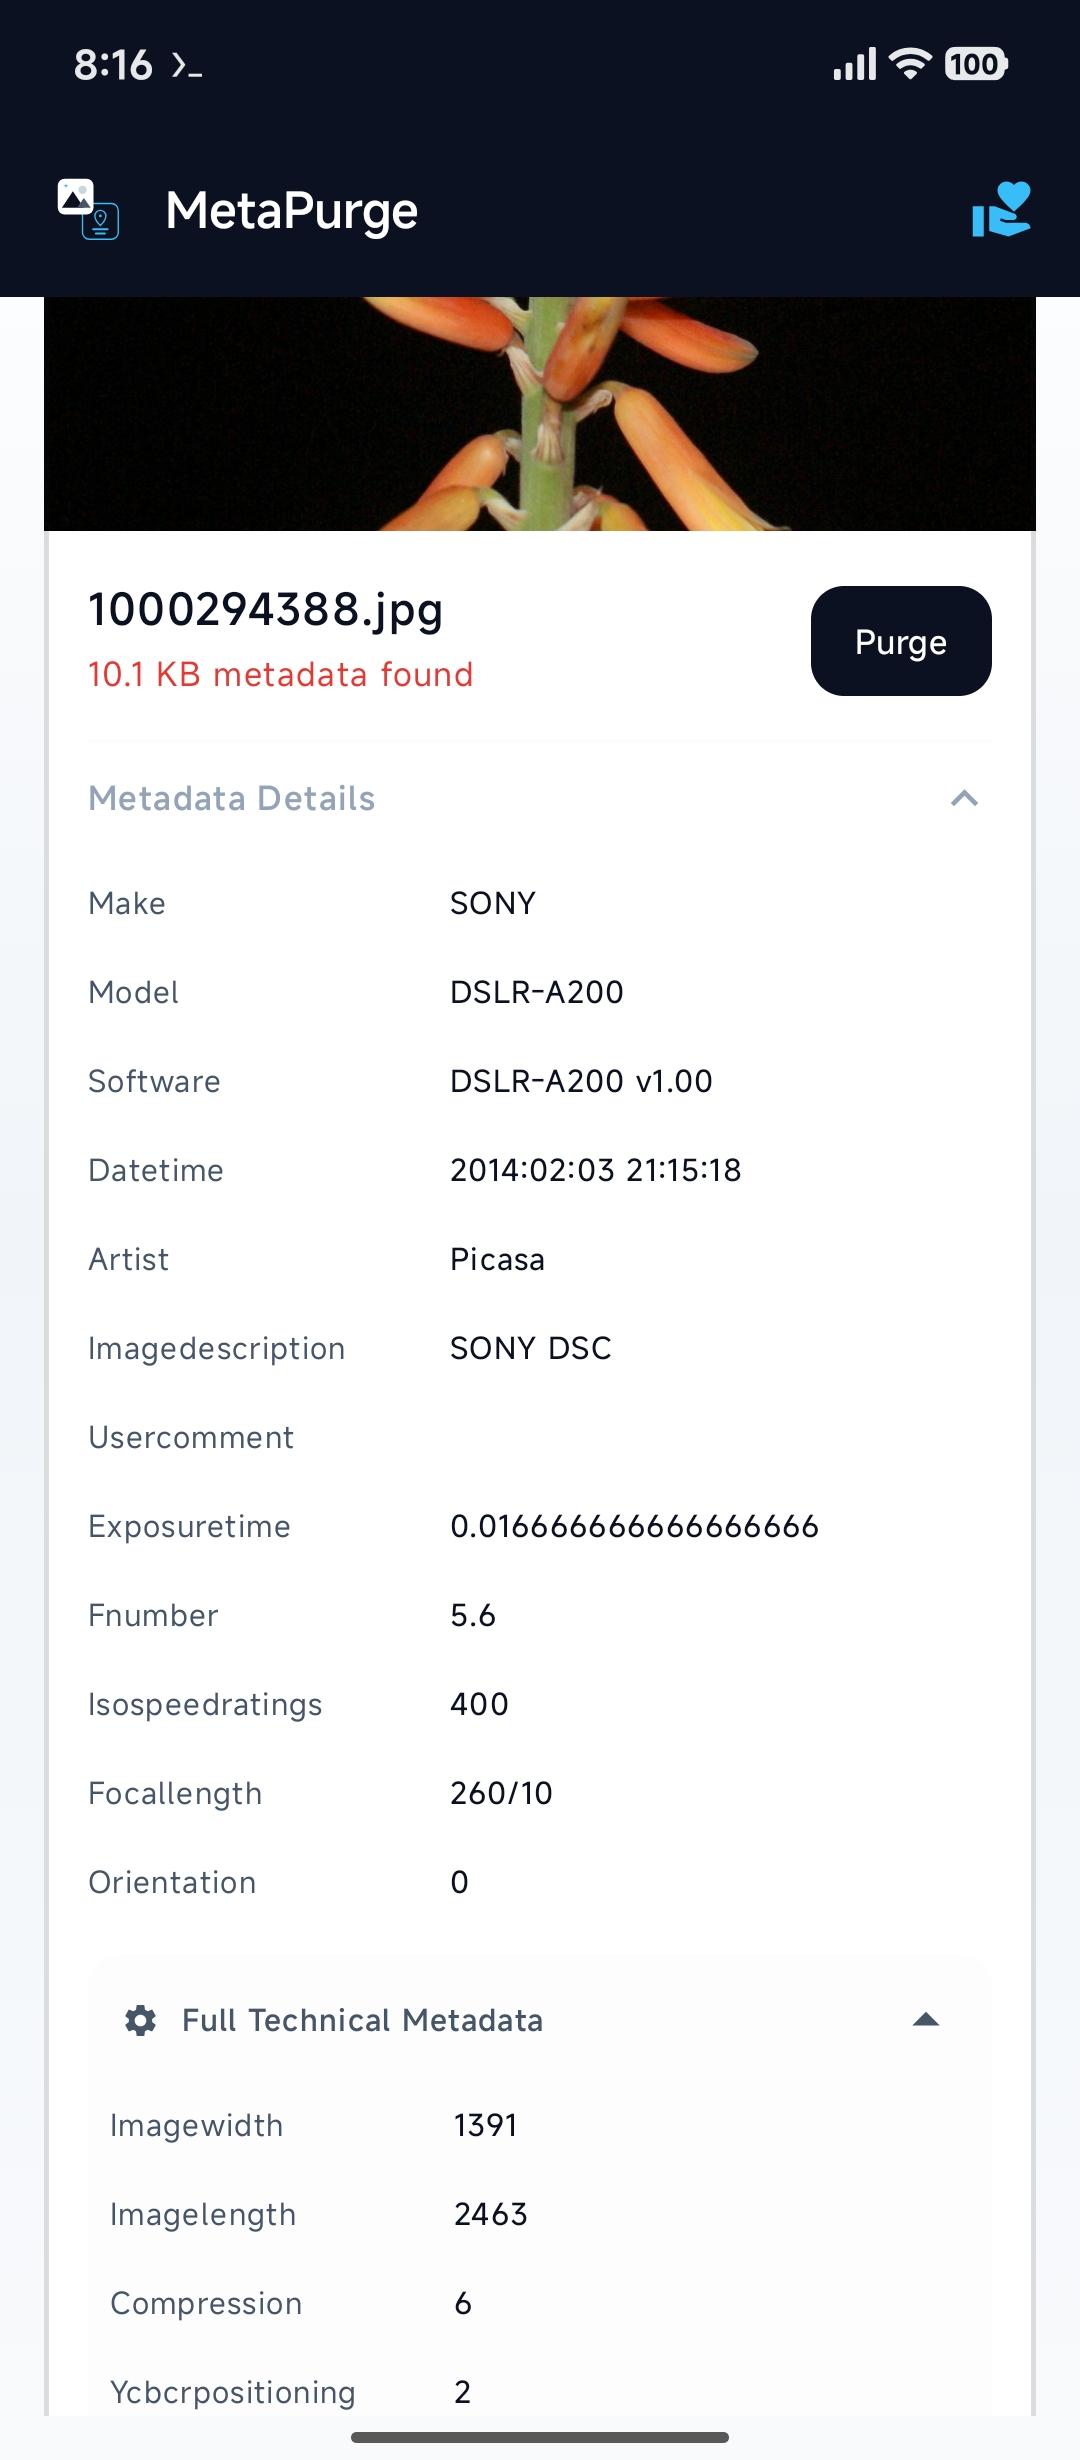Tap the Wi-Fi status icon
This screenshot has height=2460, width=1080.
[910, 64]
